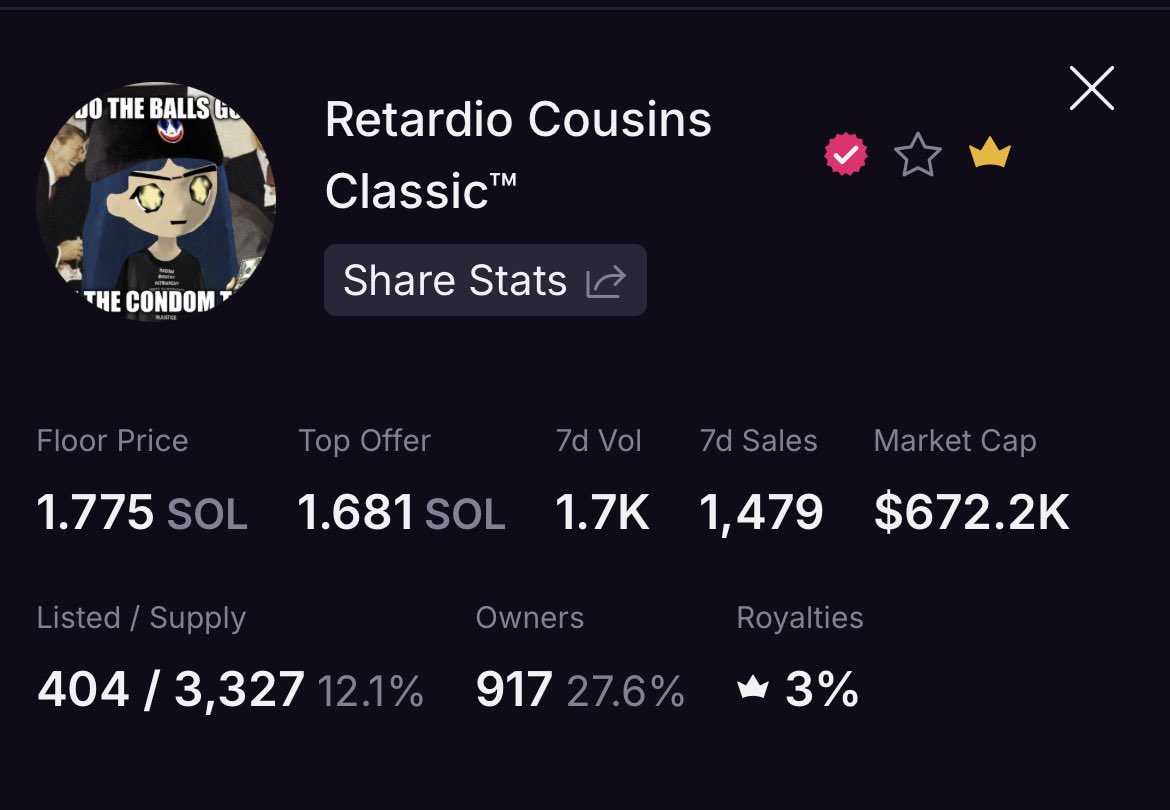This screenshot has height=810, width=1170.
Task: Click the Top Offer value 1.681 SOL
Action: (x=401, y=513)
